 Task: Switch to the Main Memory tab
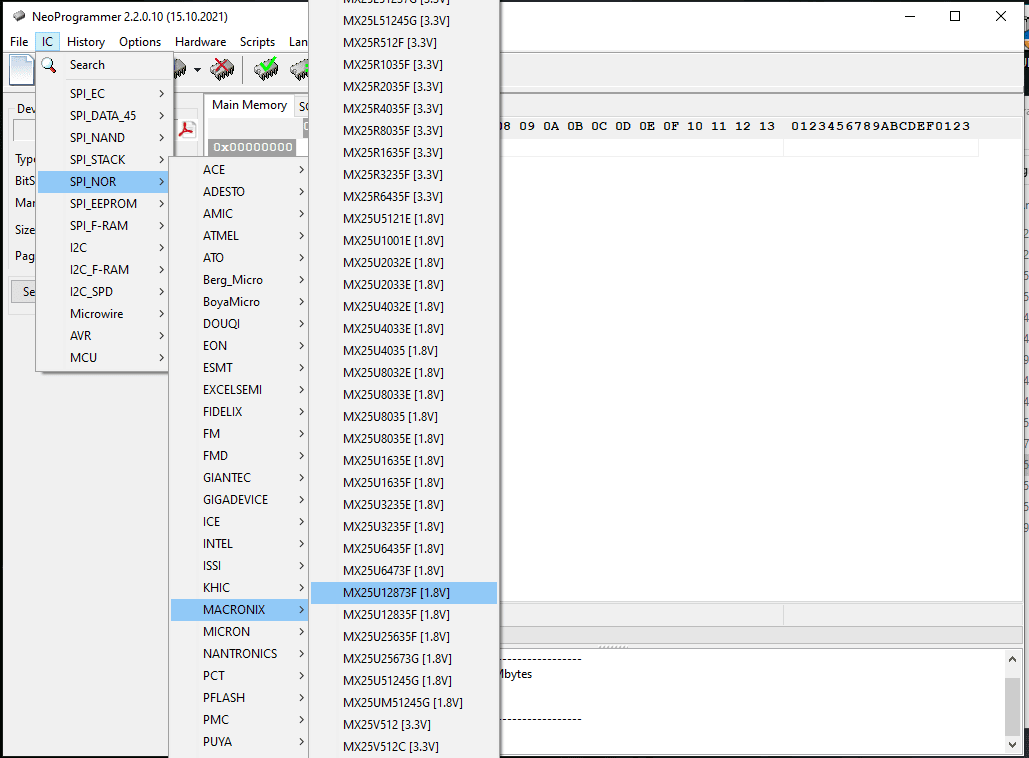pos(249,105)
